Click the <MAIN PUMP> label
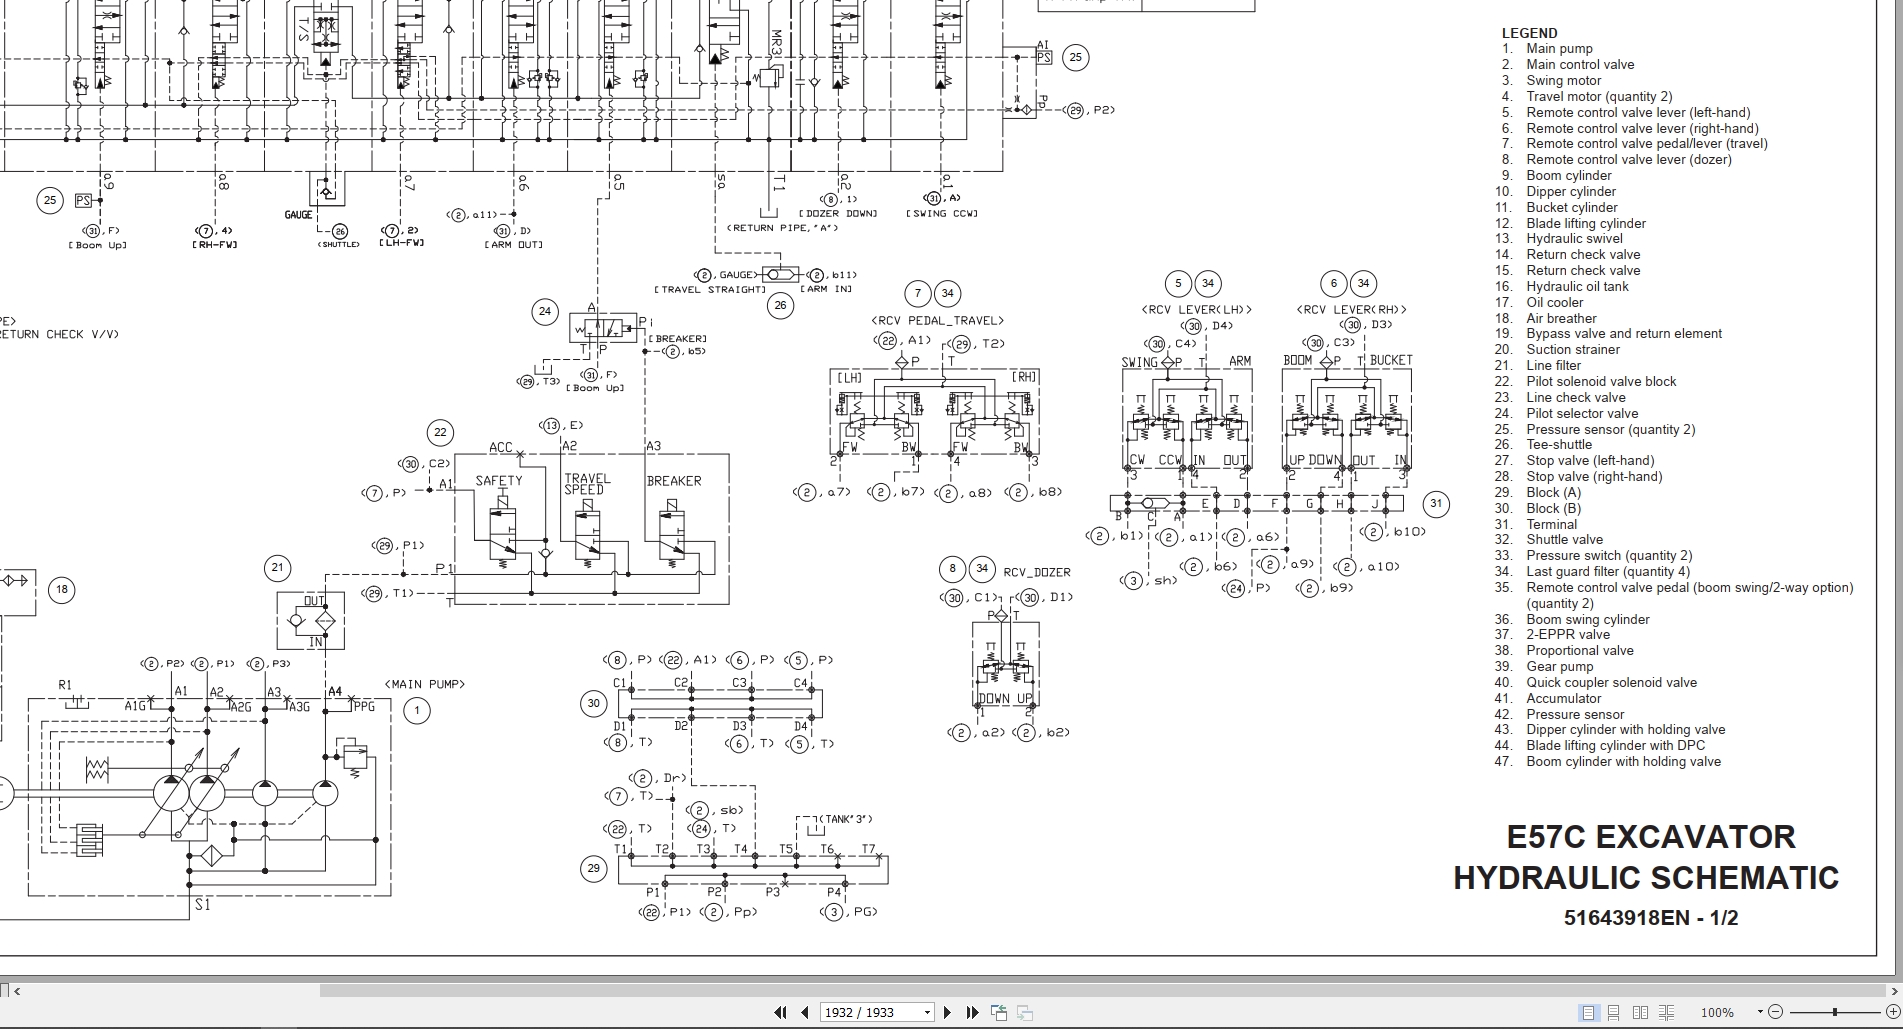 tap(425, 685)
